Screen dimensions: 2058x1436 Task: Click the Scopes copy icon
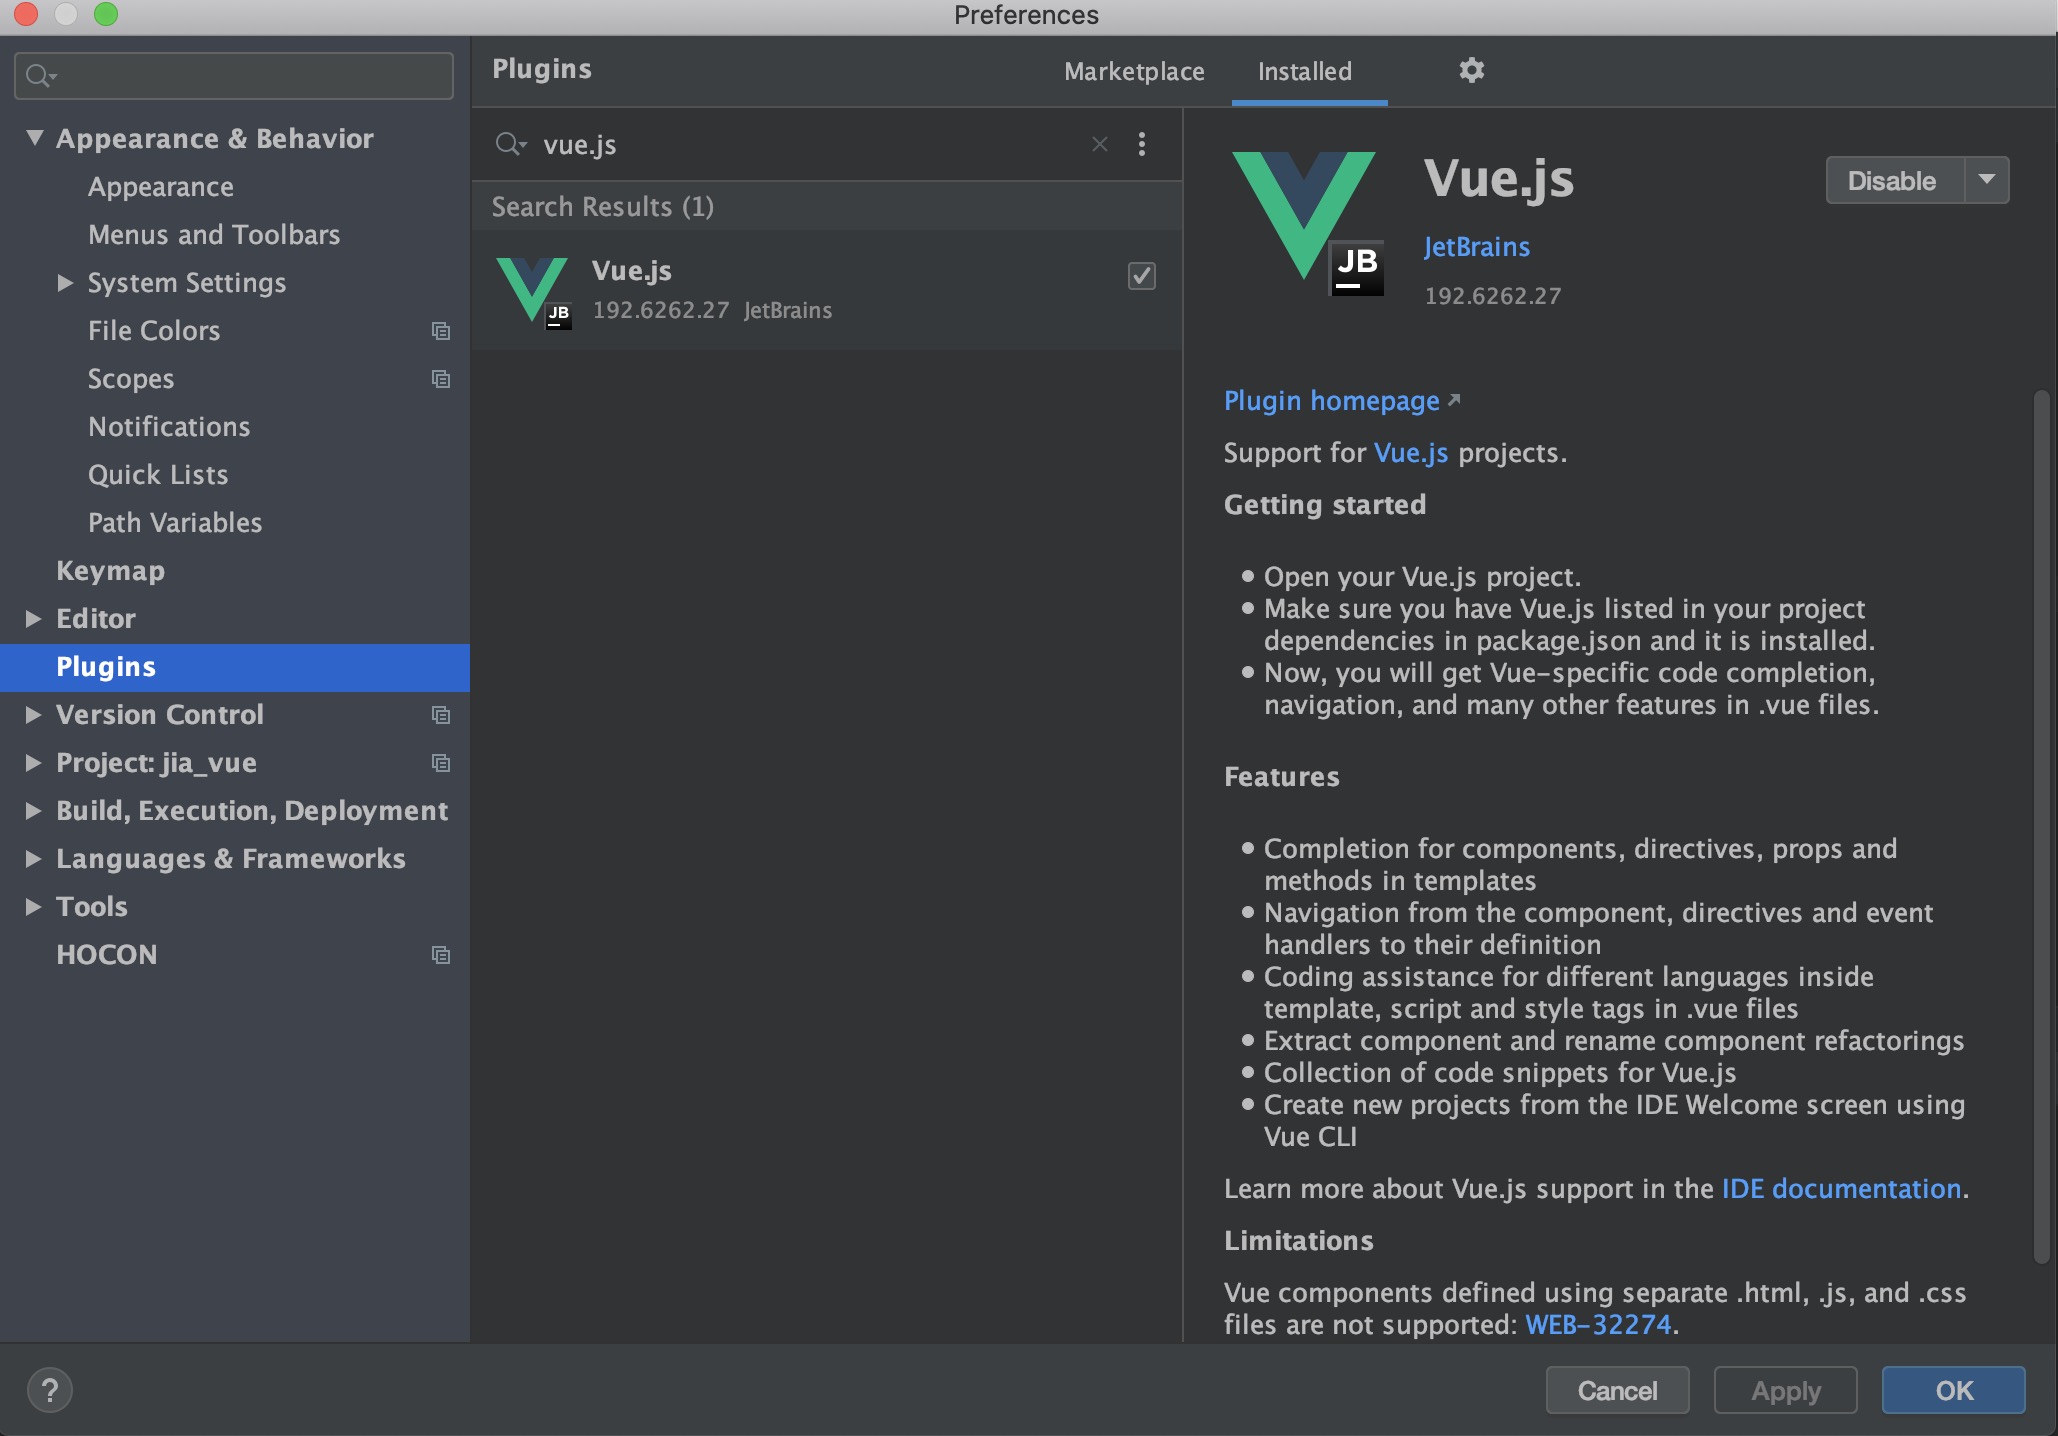[441, 377]
